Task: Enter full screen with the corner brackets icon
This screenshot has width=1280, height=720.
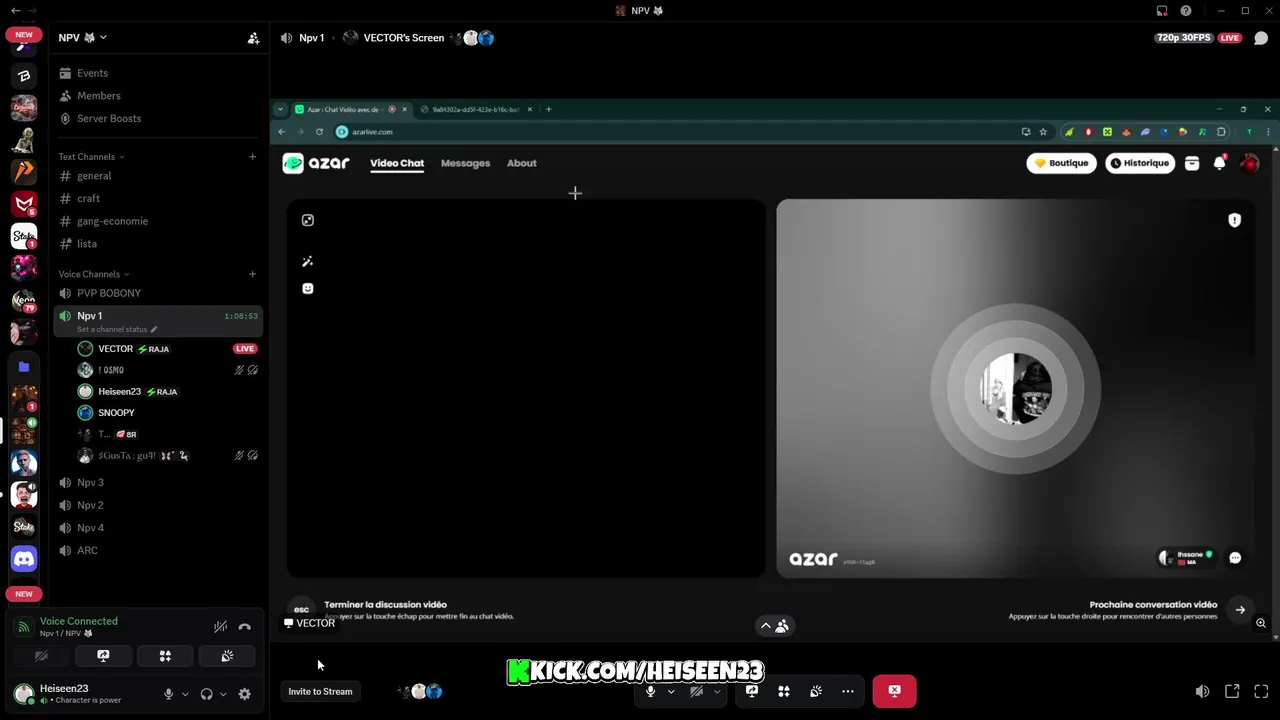Action: pyautogui.click(x=1261, y=691)
